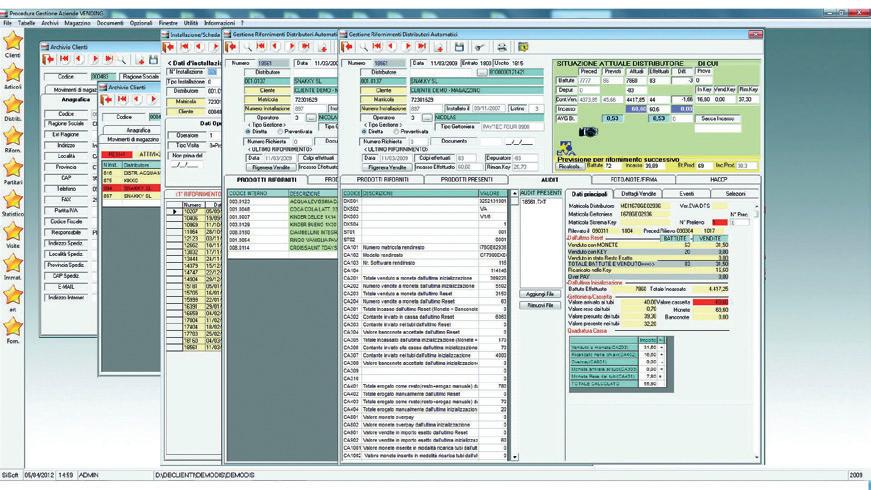Open Operatore lookup button in rear Gestione window
This screenshot has height=490, width=871.
[x=311, y=118]
